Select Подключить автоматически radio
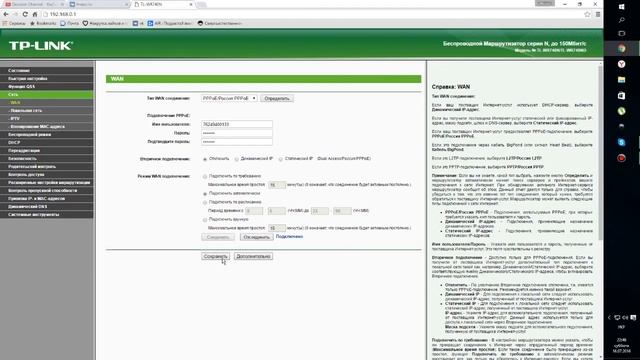This screenshot has width=640, height=360. coord(205,194)
